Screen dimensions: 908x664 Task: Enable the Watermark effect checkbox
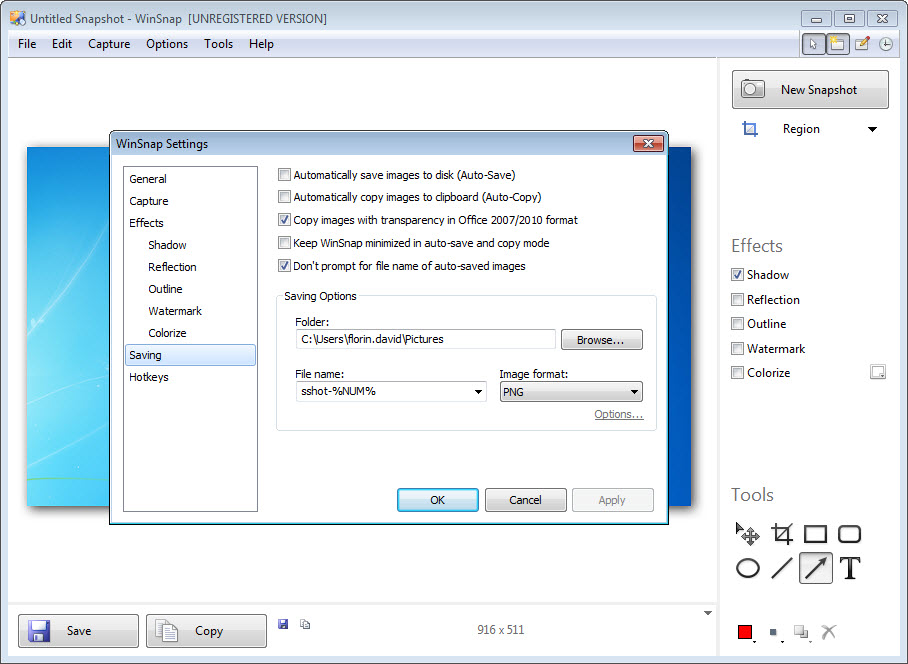[x=737, y=348]
